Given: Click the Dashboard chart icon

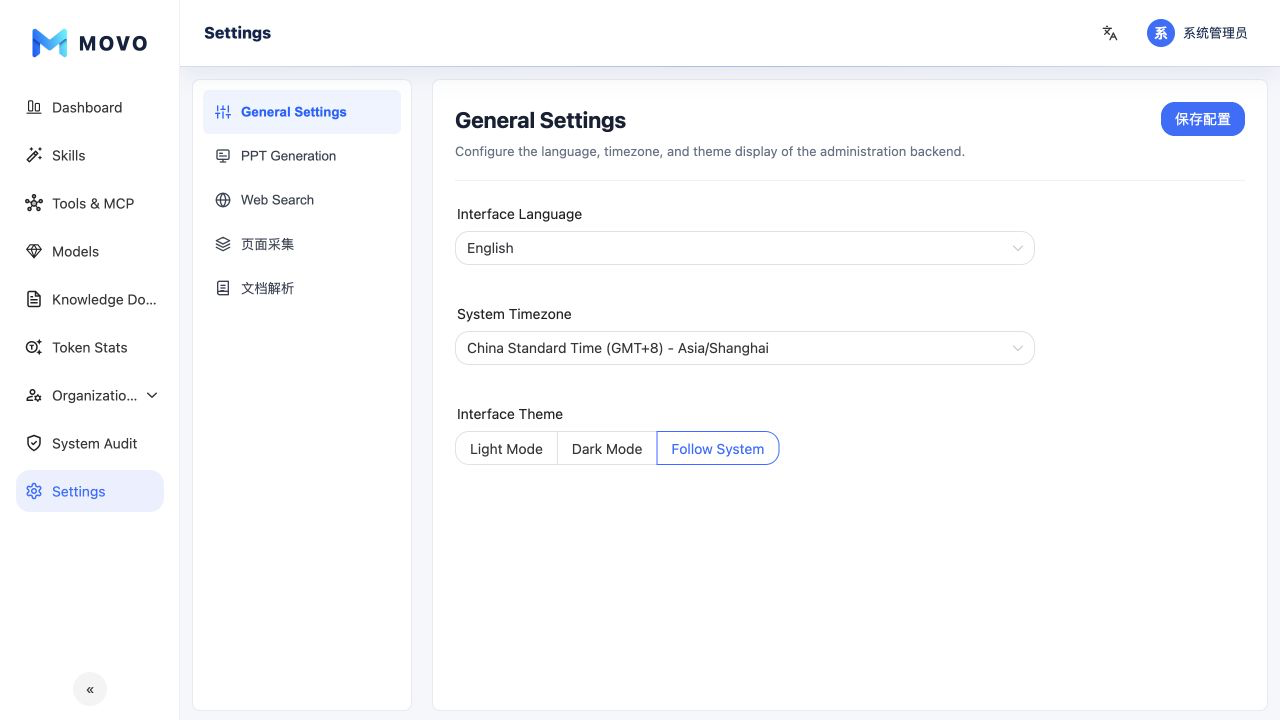Looking at the screenshot, I should [34, 107].
